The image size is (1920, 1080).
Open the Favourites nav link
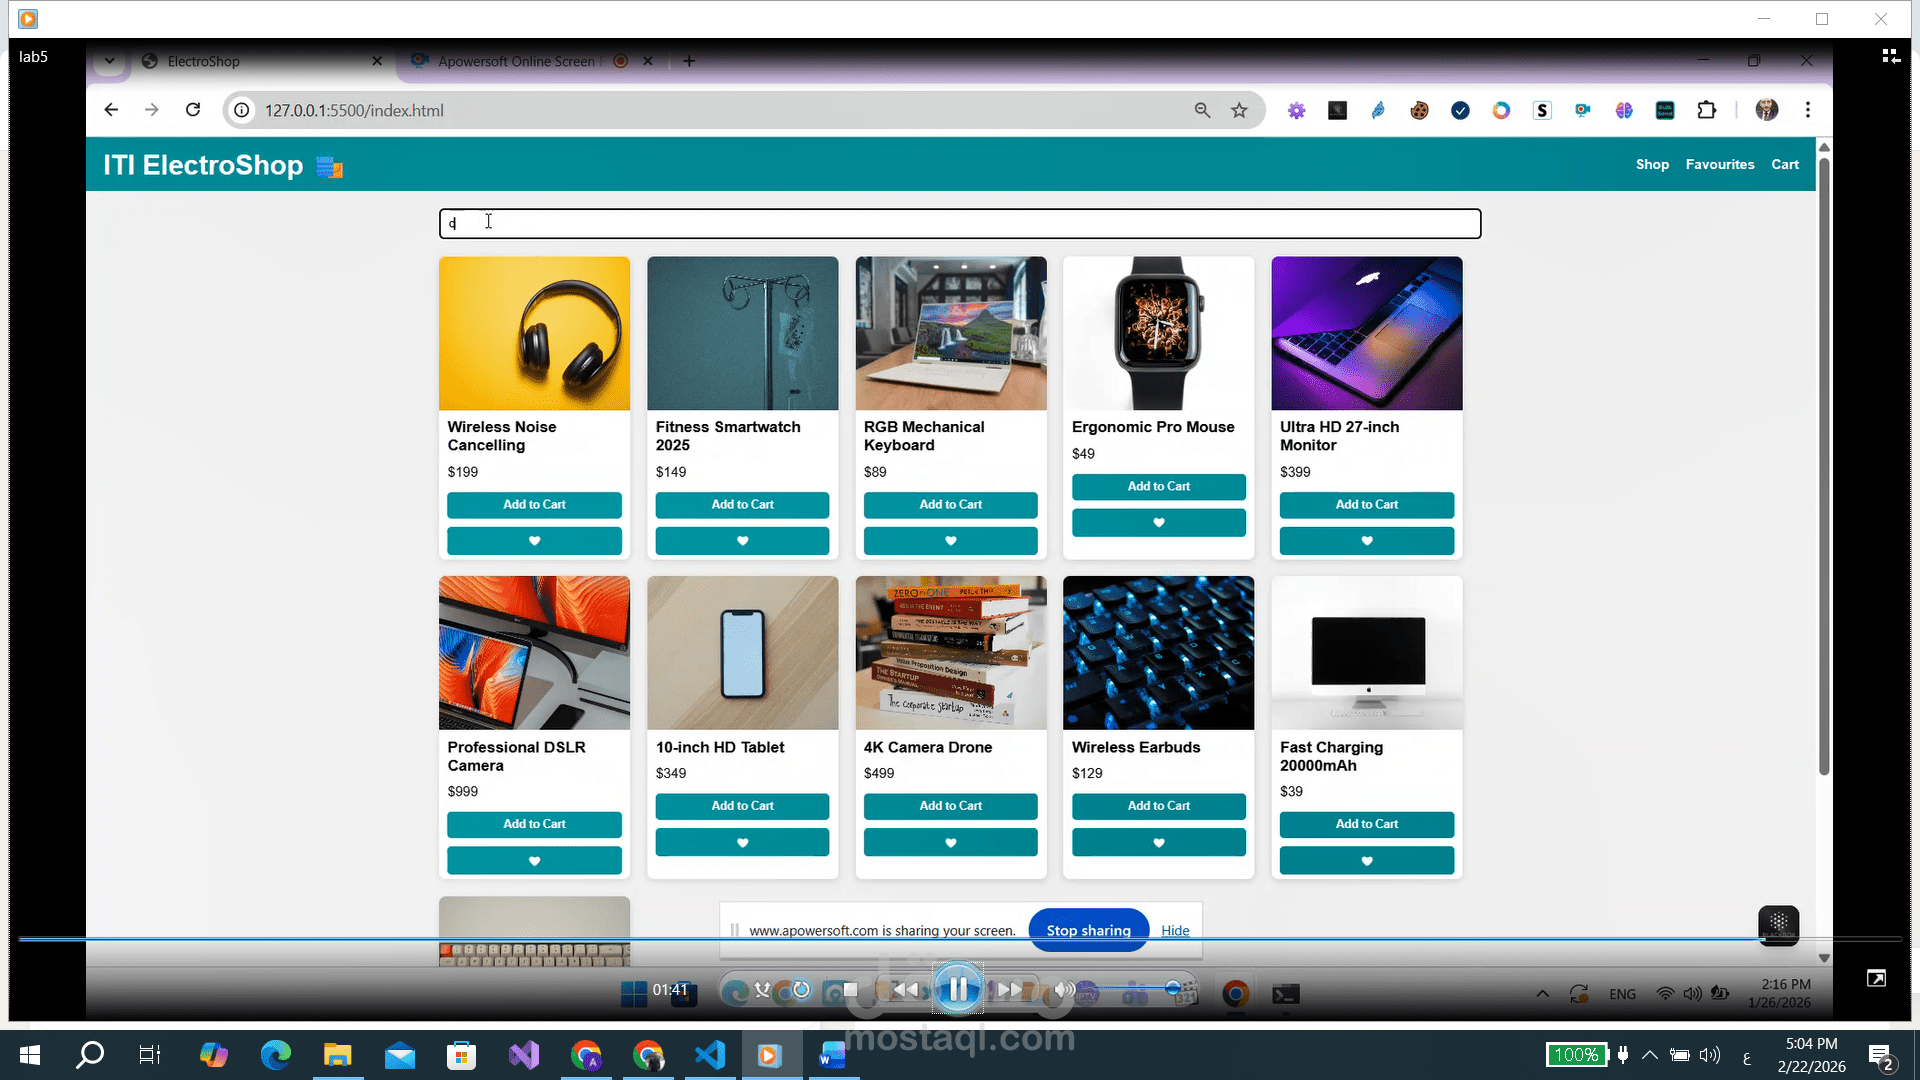click(1719, 165)
